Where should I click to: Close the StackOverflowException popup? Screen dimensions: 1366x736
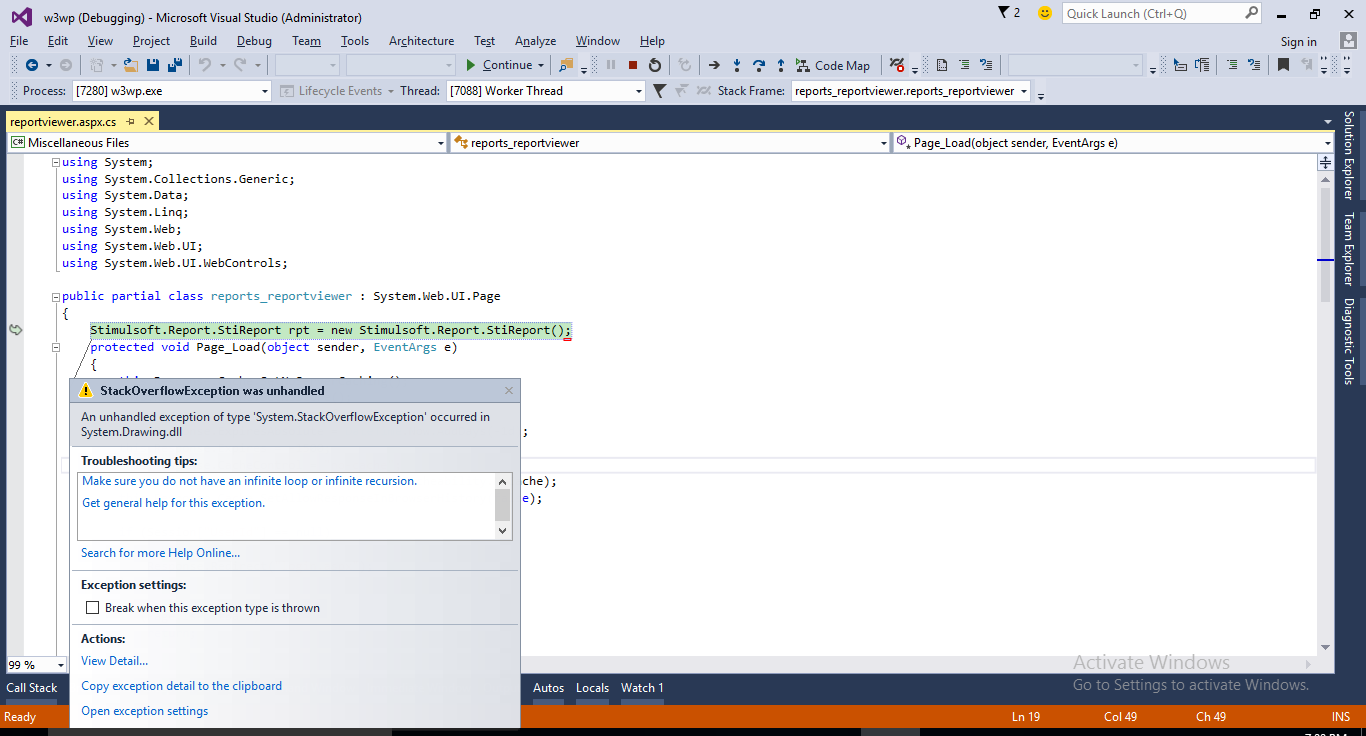tap(509, 391)
